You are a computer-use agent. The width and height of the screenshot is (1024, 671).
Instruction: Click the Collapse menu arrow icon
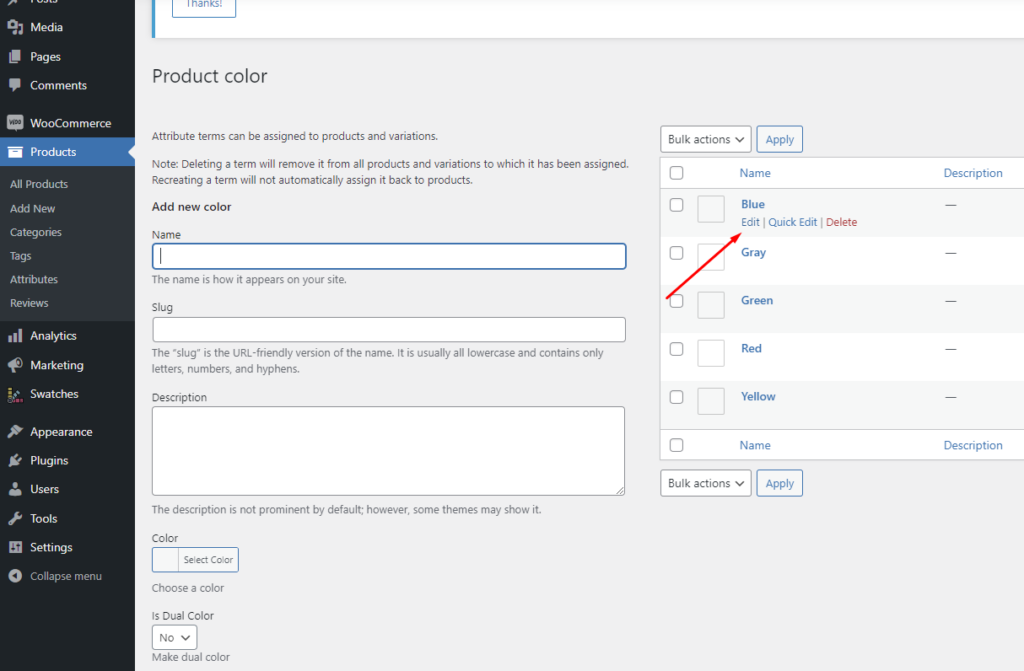(x=15, y=576)
